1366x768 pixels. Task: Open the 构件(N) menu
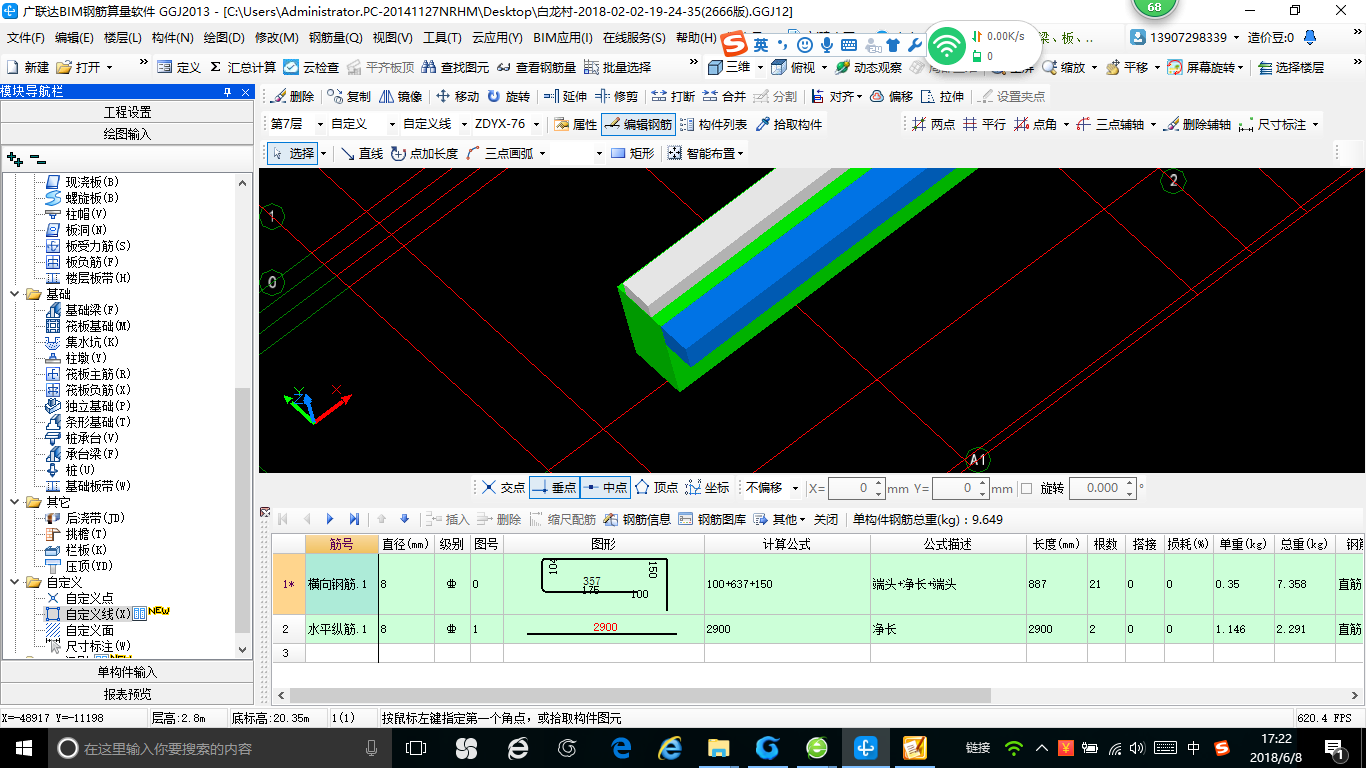[173, 38]
